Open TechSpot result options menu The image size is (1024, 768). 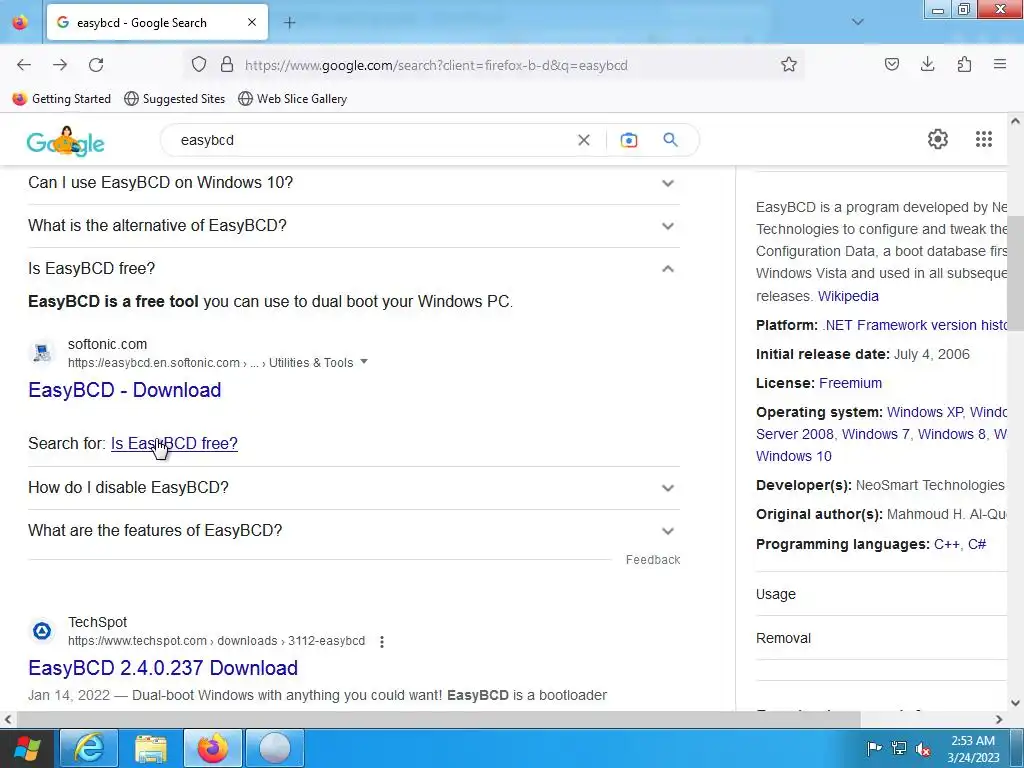tap(382, 642)
